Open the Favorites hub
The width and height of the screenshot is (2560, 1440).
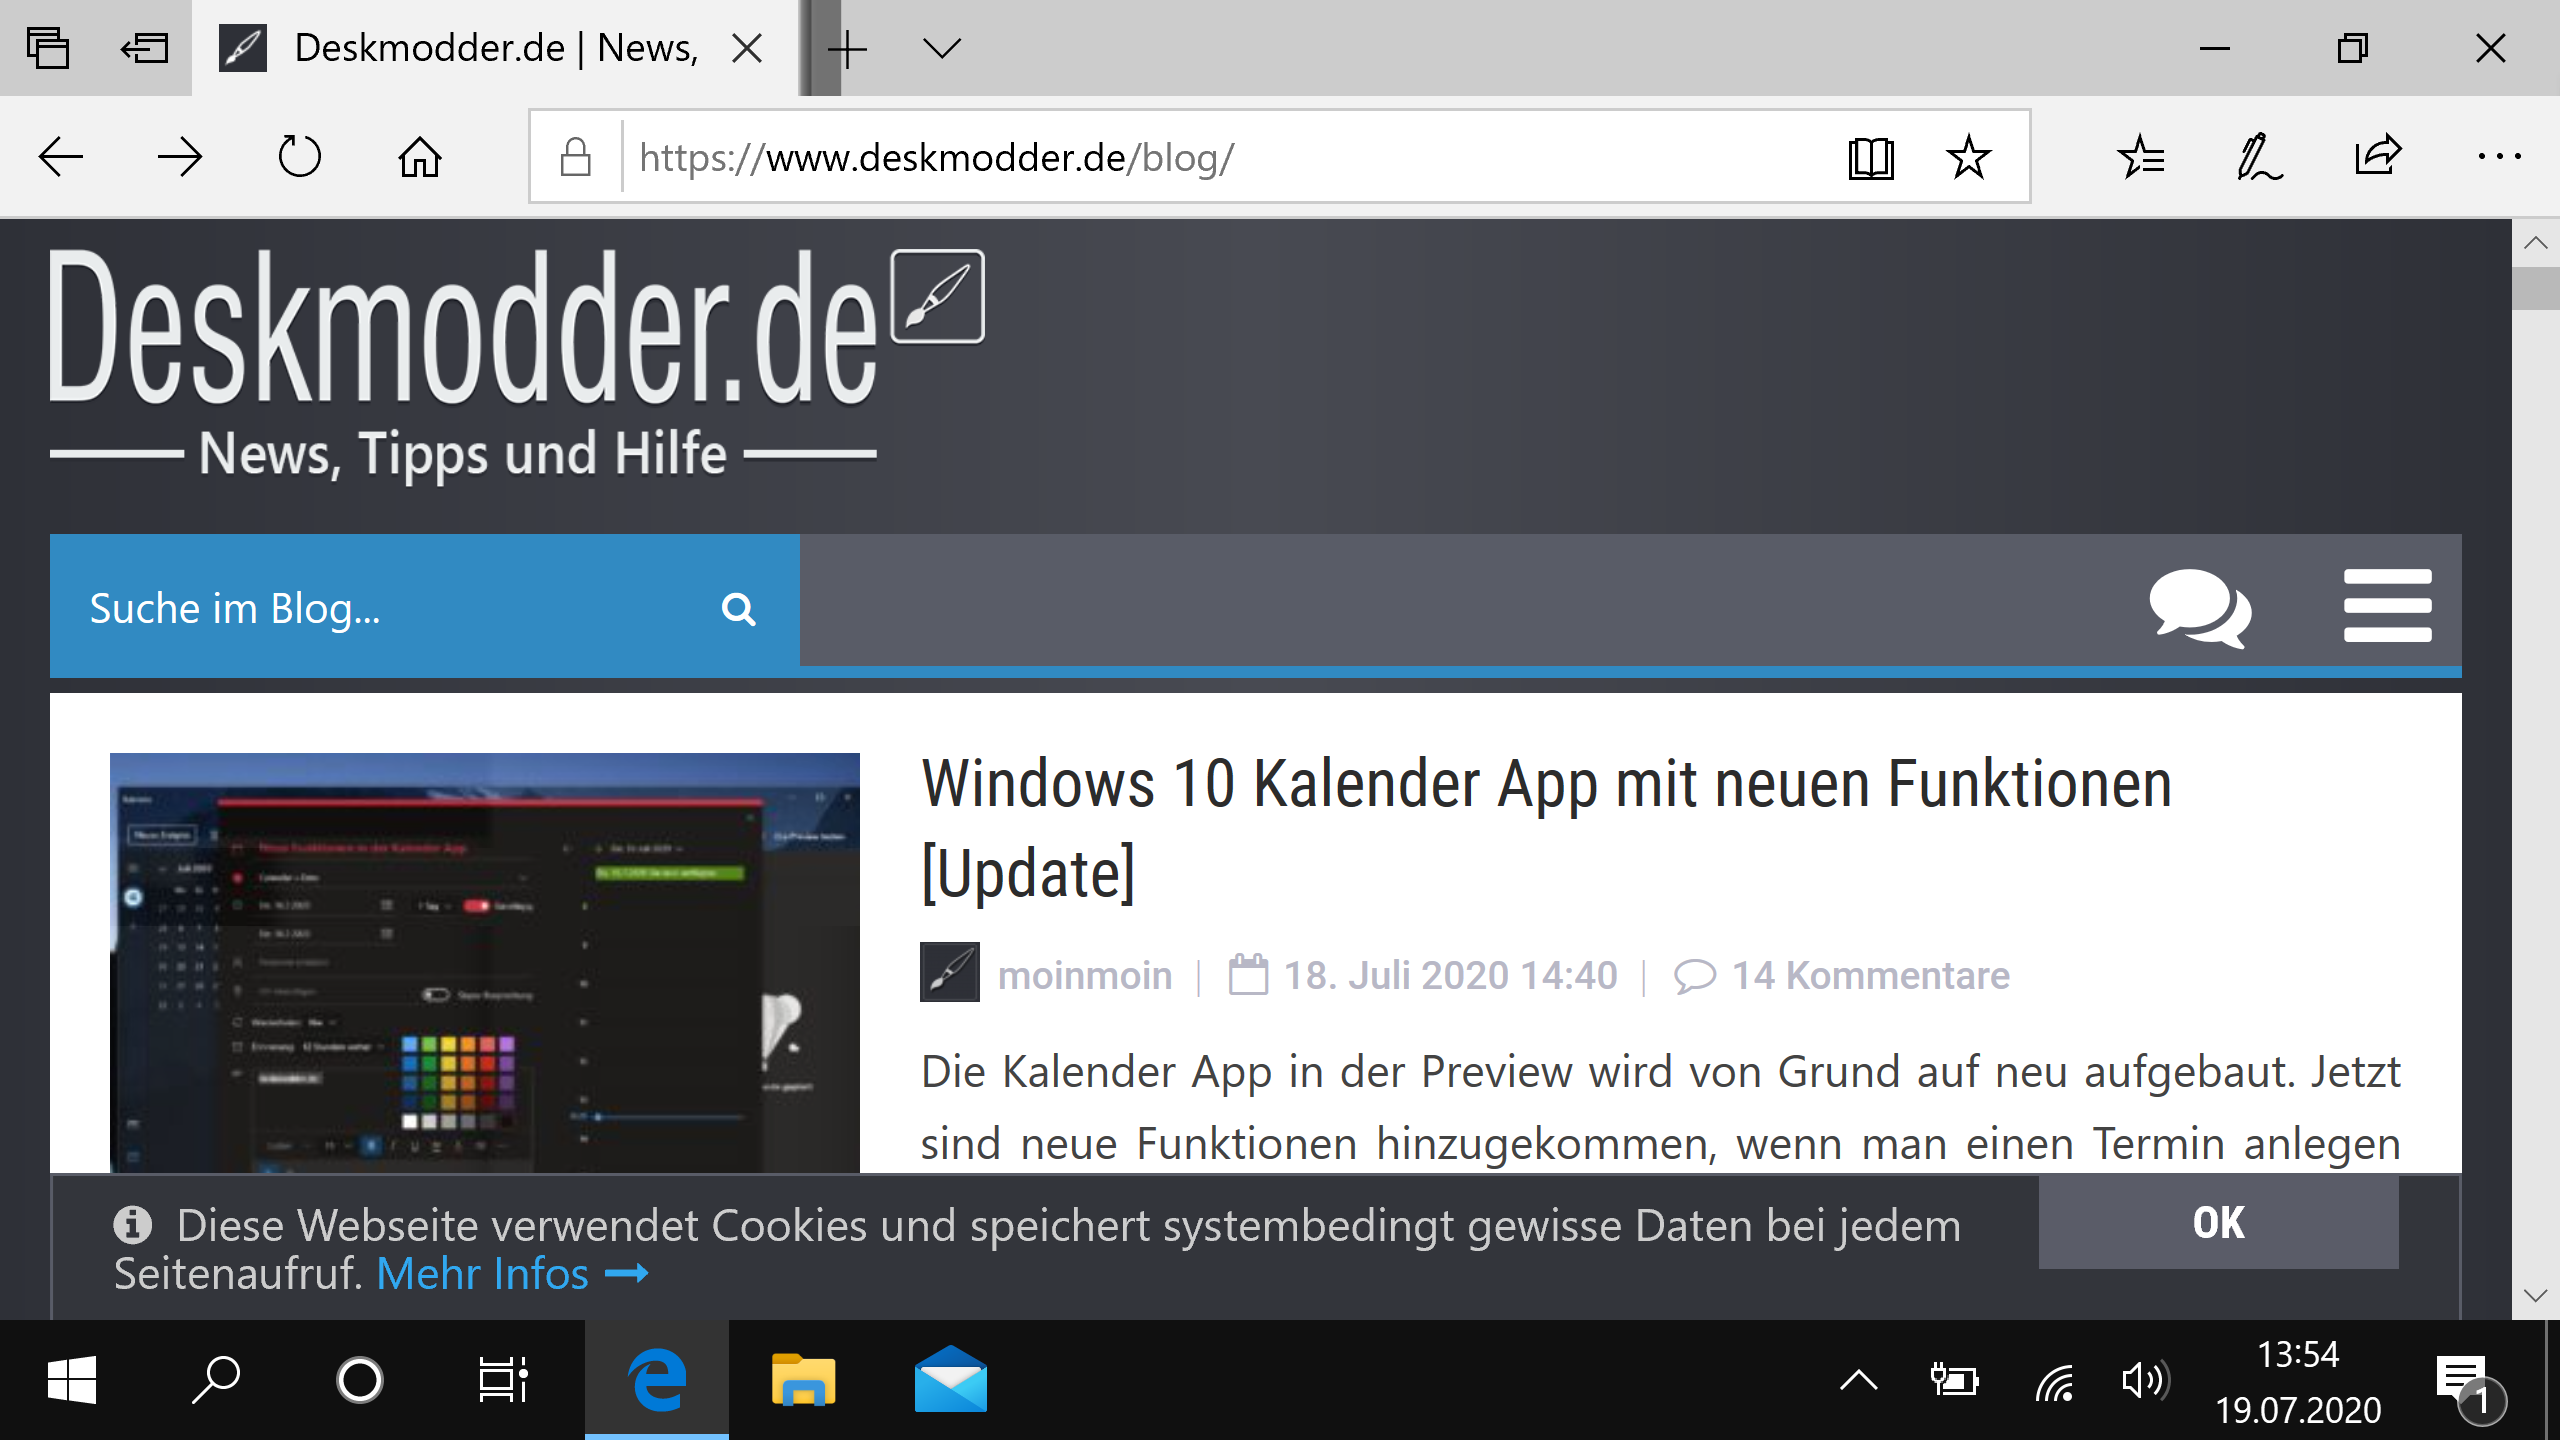[2141, 157]
